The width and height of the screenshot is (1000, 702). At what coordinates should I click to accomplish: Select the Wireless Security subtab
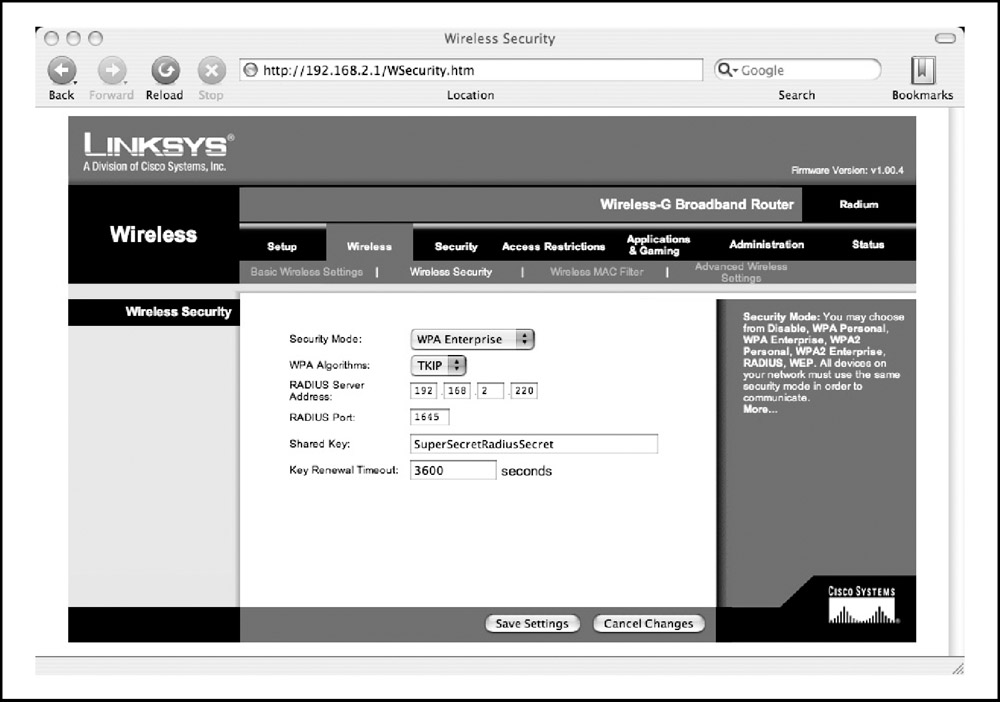click(451, 272)
